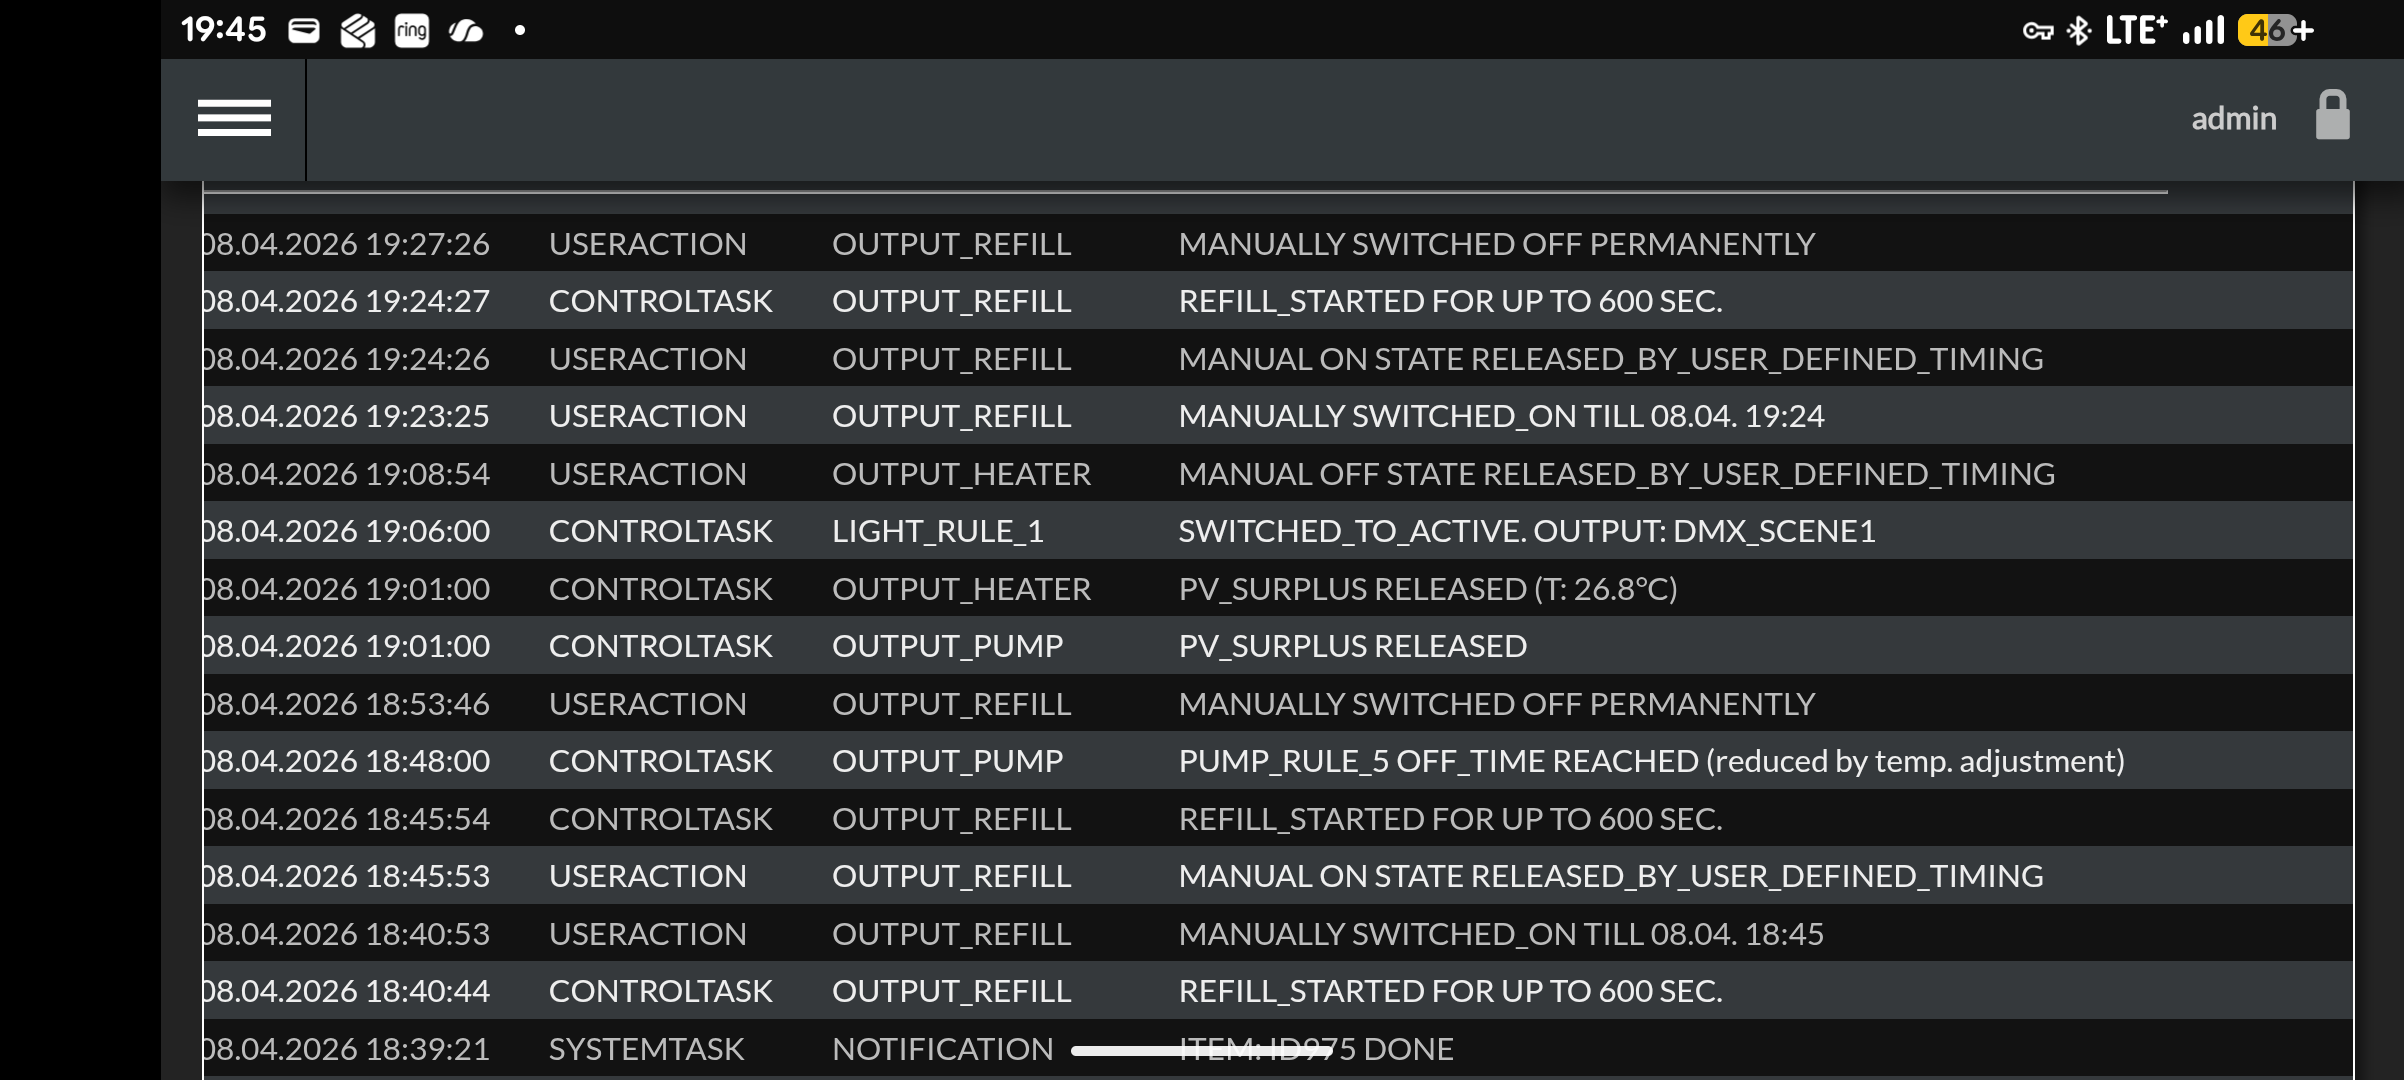Tap the Bluetooth status icon
This screenshot has height=1080, width=2404.
2079,31
